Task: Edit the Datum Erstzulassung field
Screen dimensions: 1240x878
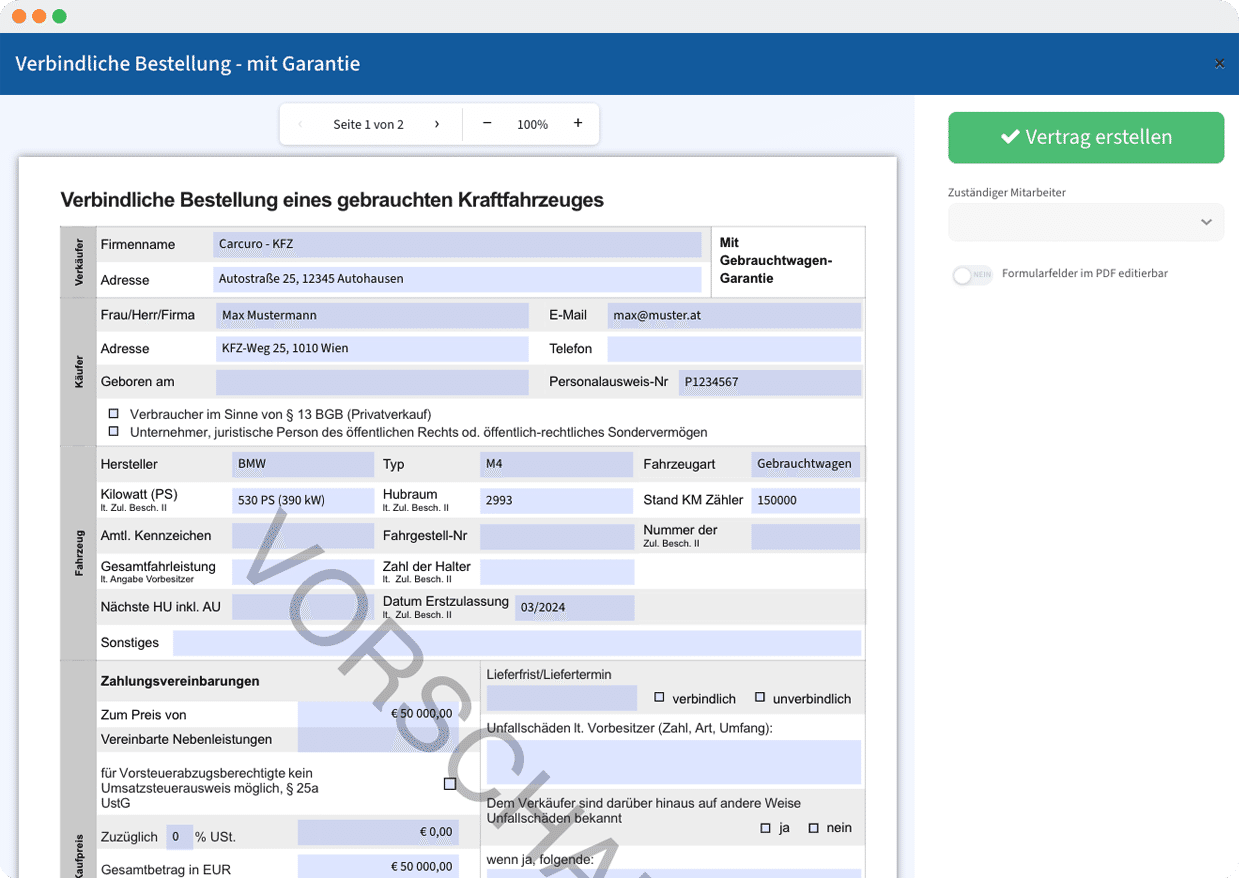Action: (x=574, y=608)
